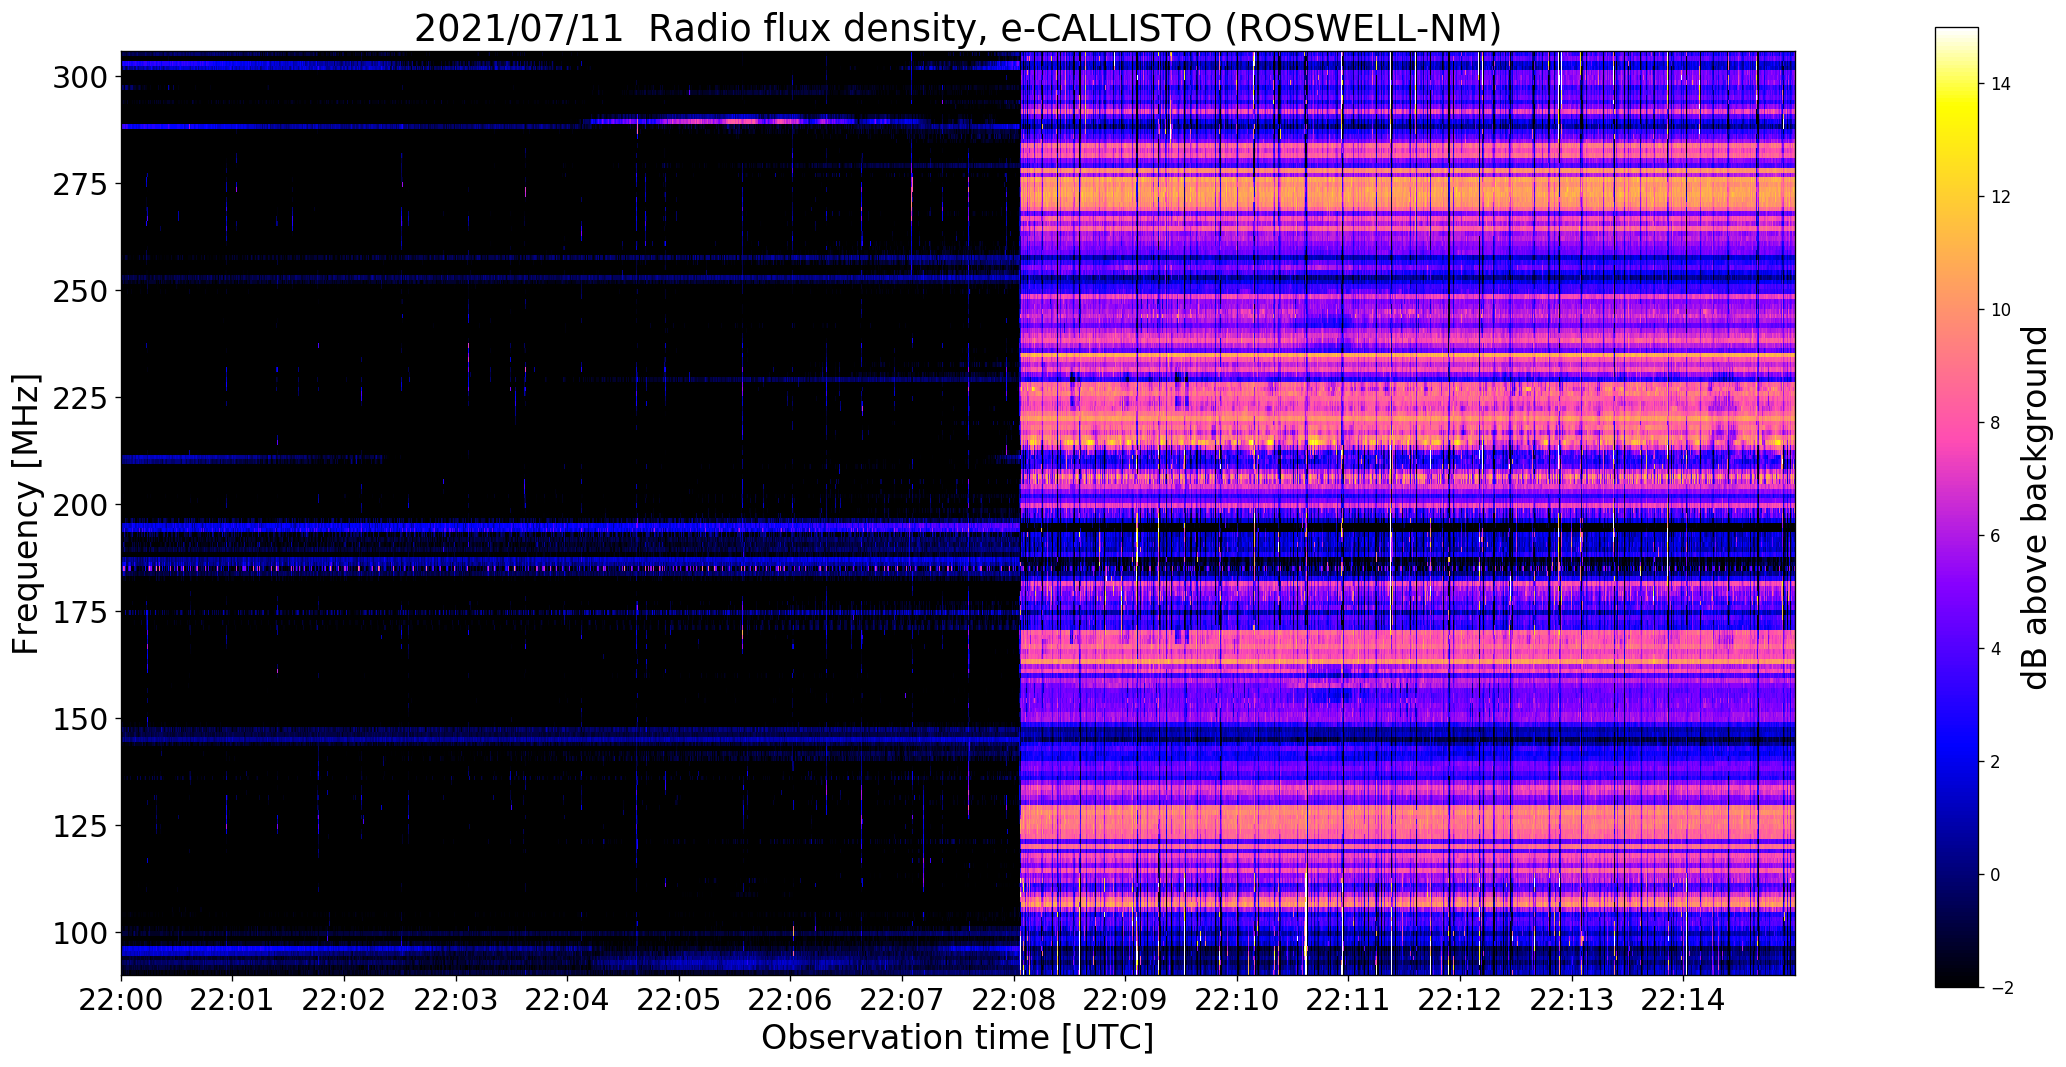The height and width of the screenshot is (1067, 2066).
Task: Click time tick label 22:02
Action: [x=344, y=1000]
